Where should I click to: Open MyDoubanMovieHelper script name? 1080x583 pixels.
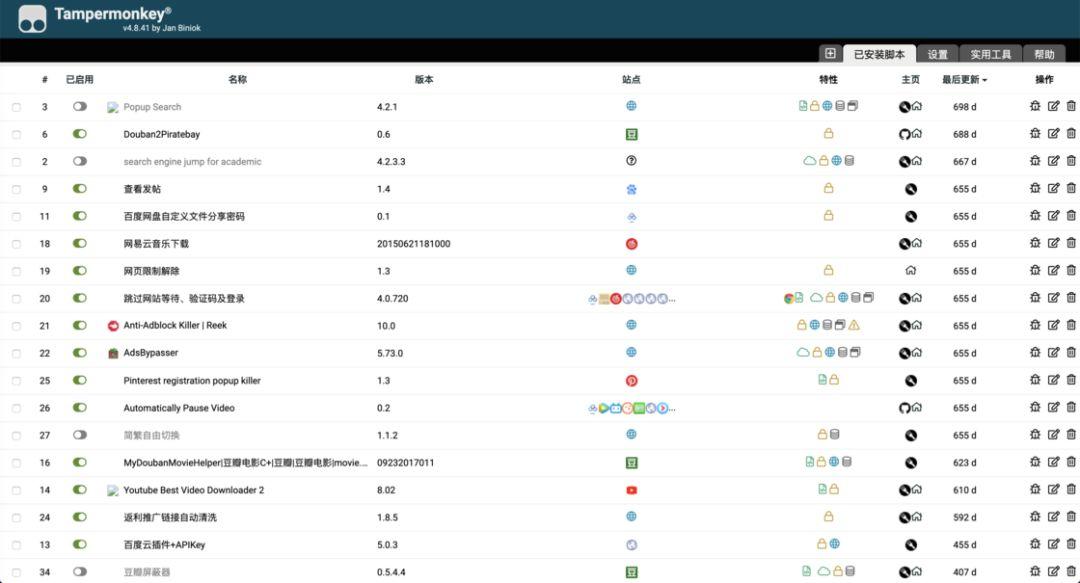(245, 462)
